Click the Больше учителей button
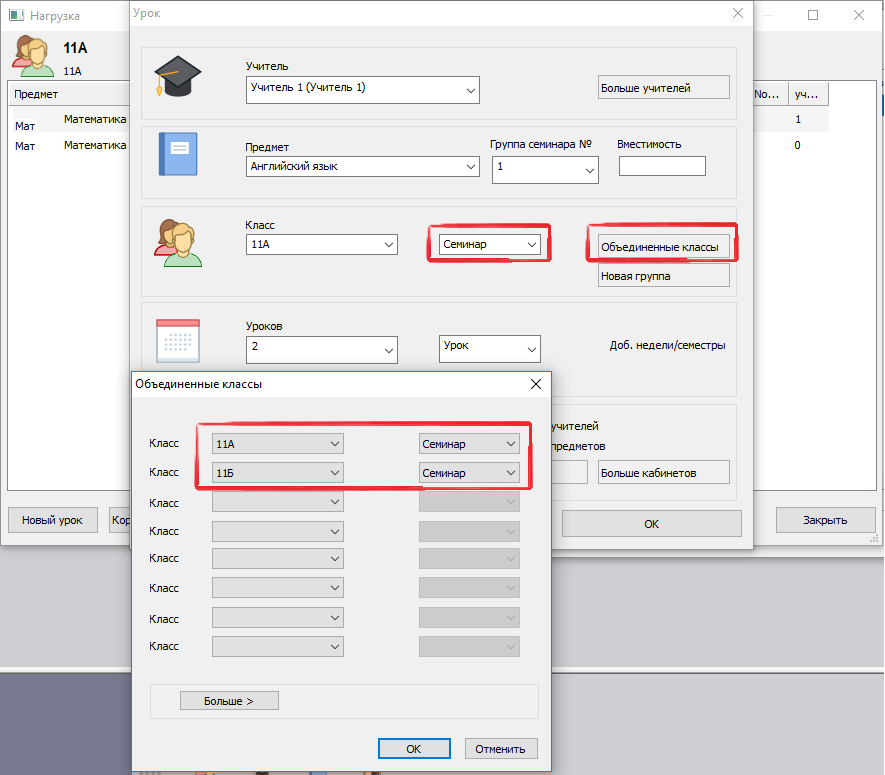This screenshot has width=885, height=775. click(x=663, y=88)
